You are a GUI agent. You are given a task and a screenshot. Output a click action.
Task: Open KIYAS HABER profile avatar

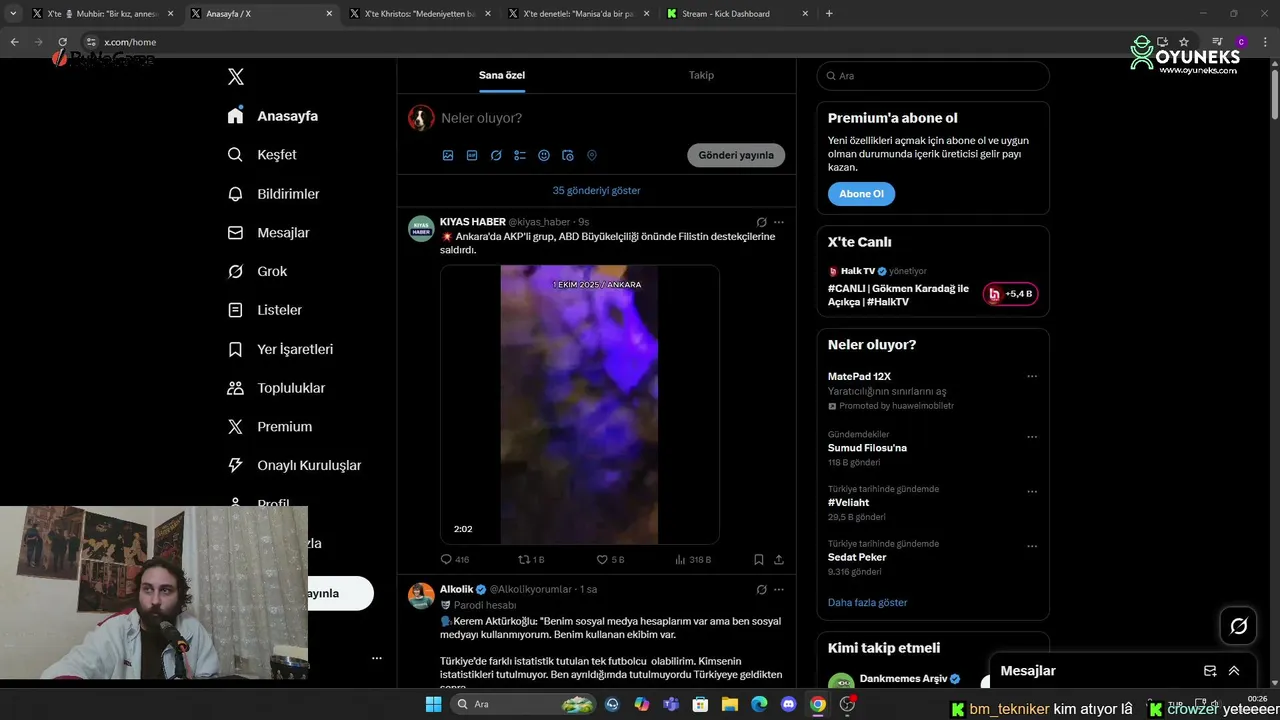pos(421,229)
